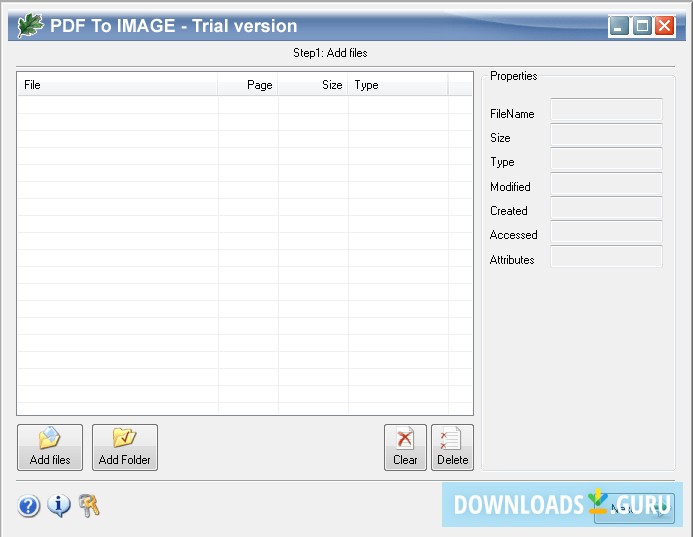Click the Attributes property field
The width and height of the screenshot is (693, 537).
click(606, 256)
